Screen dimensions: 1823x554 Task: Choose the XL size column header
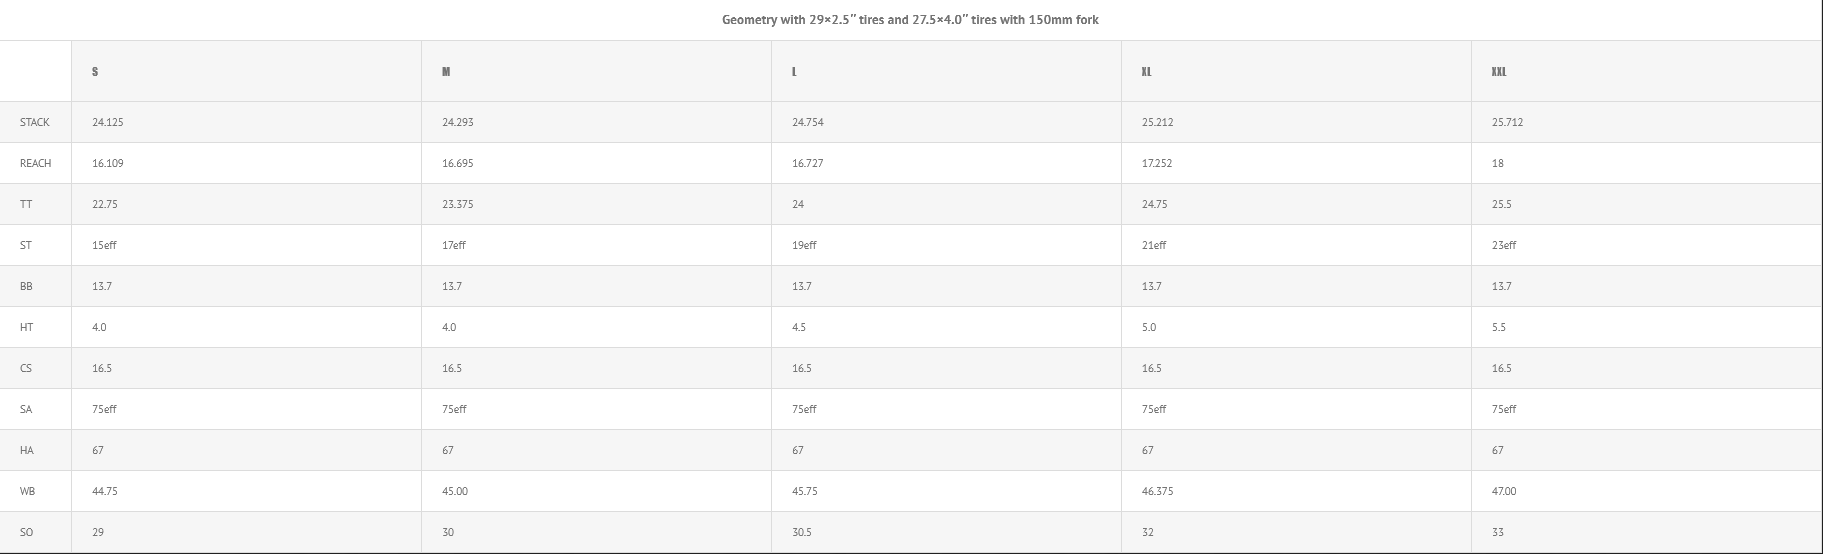click(x=1147, y=72)
